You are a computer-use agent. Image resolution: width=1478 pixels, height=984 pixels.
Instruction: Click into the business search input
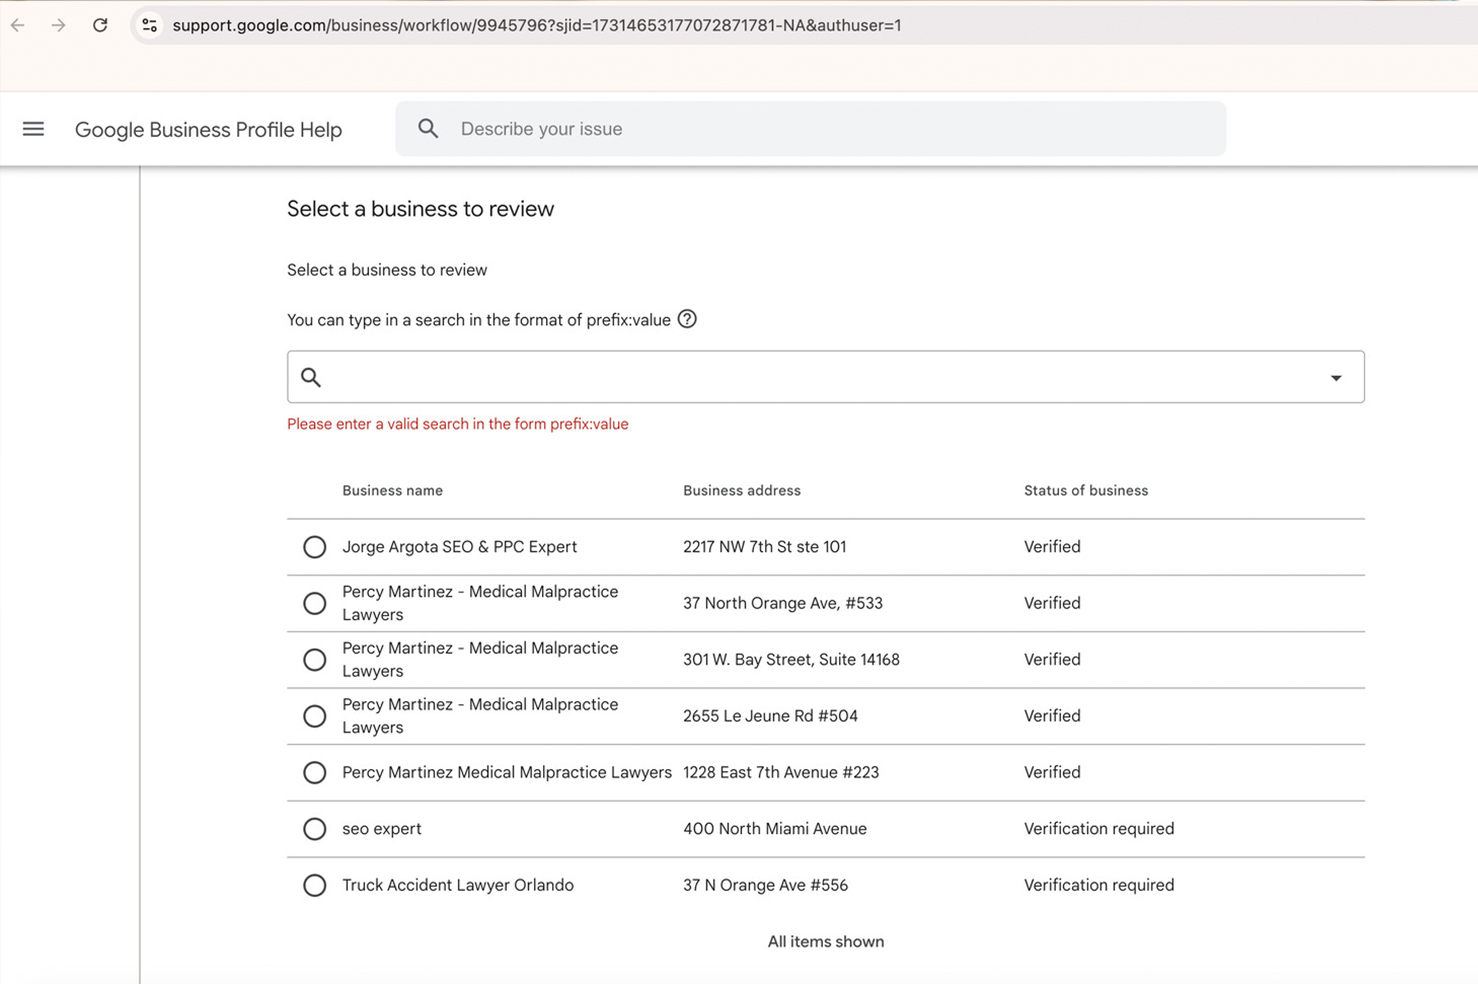826,377
